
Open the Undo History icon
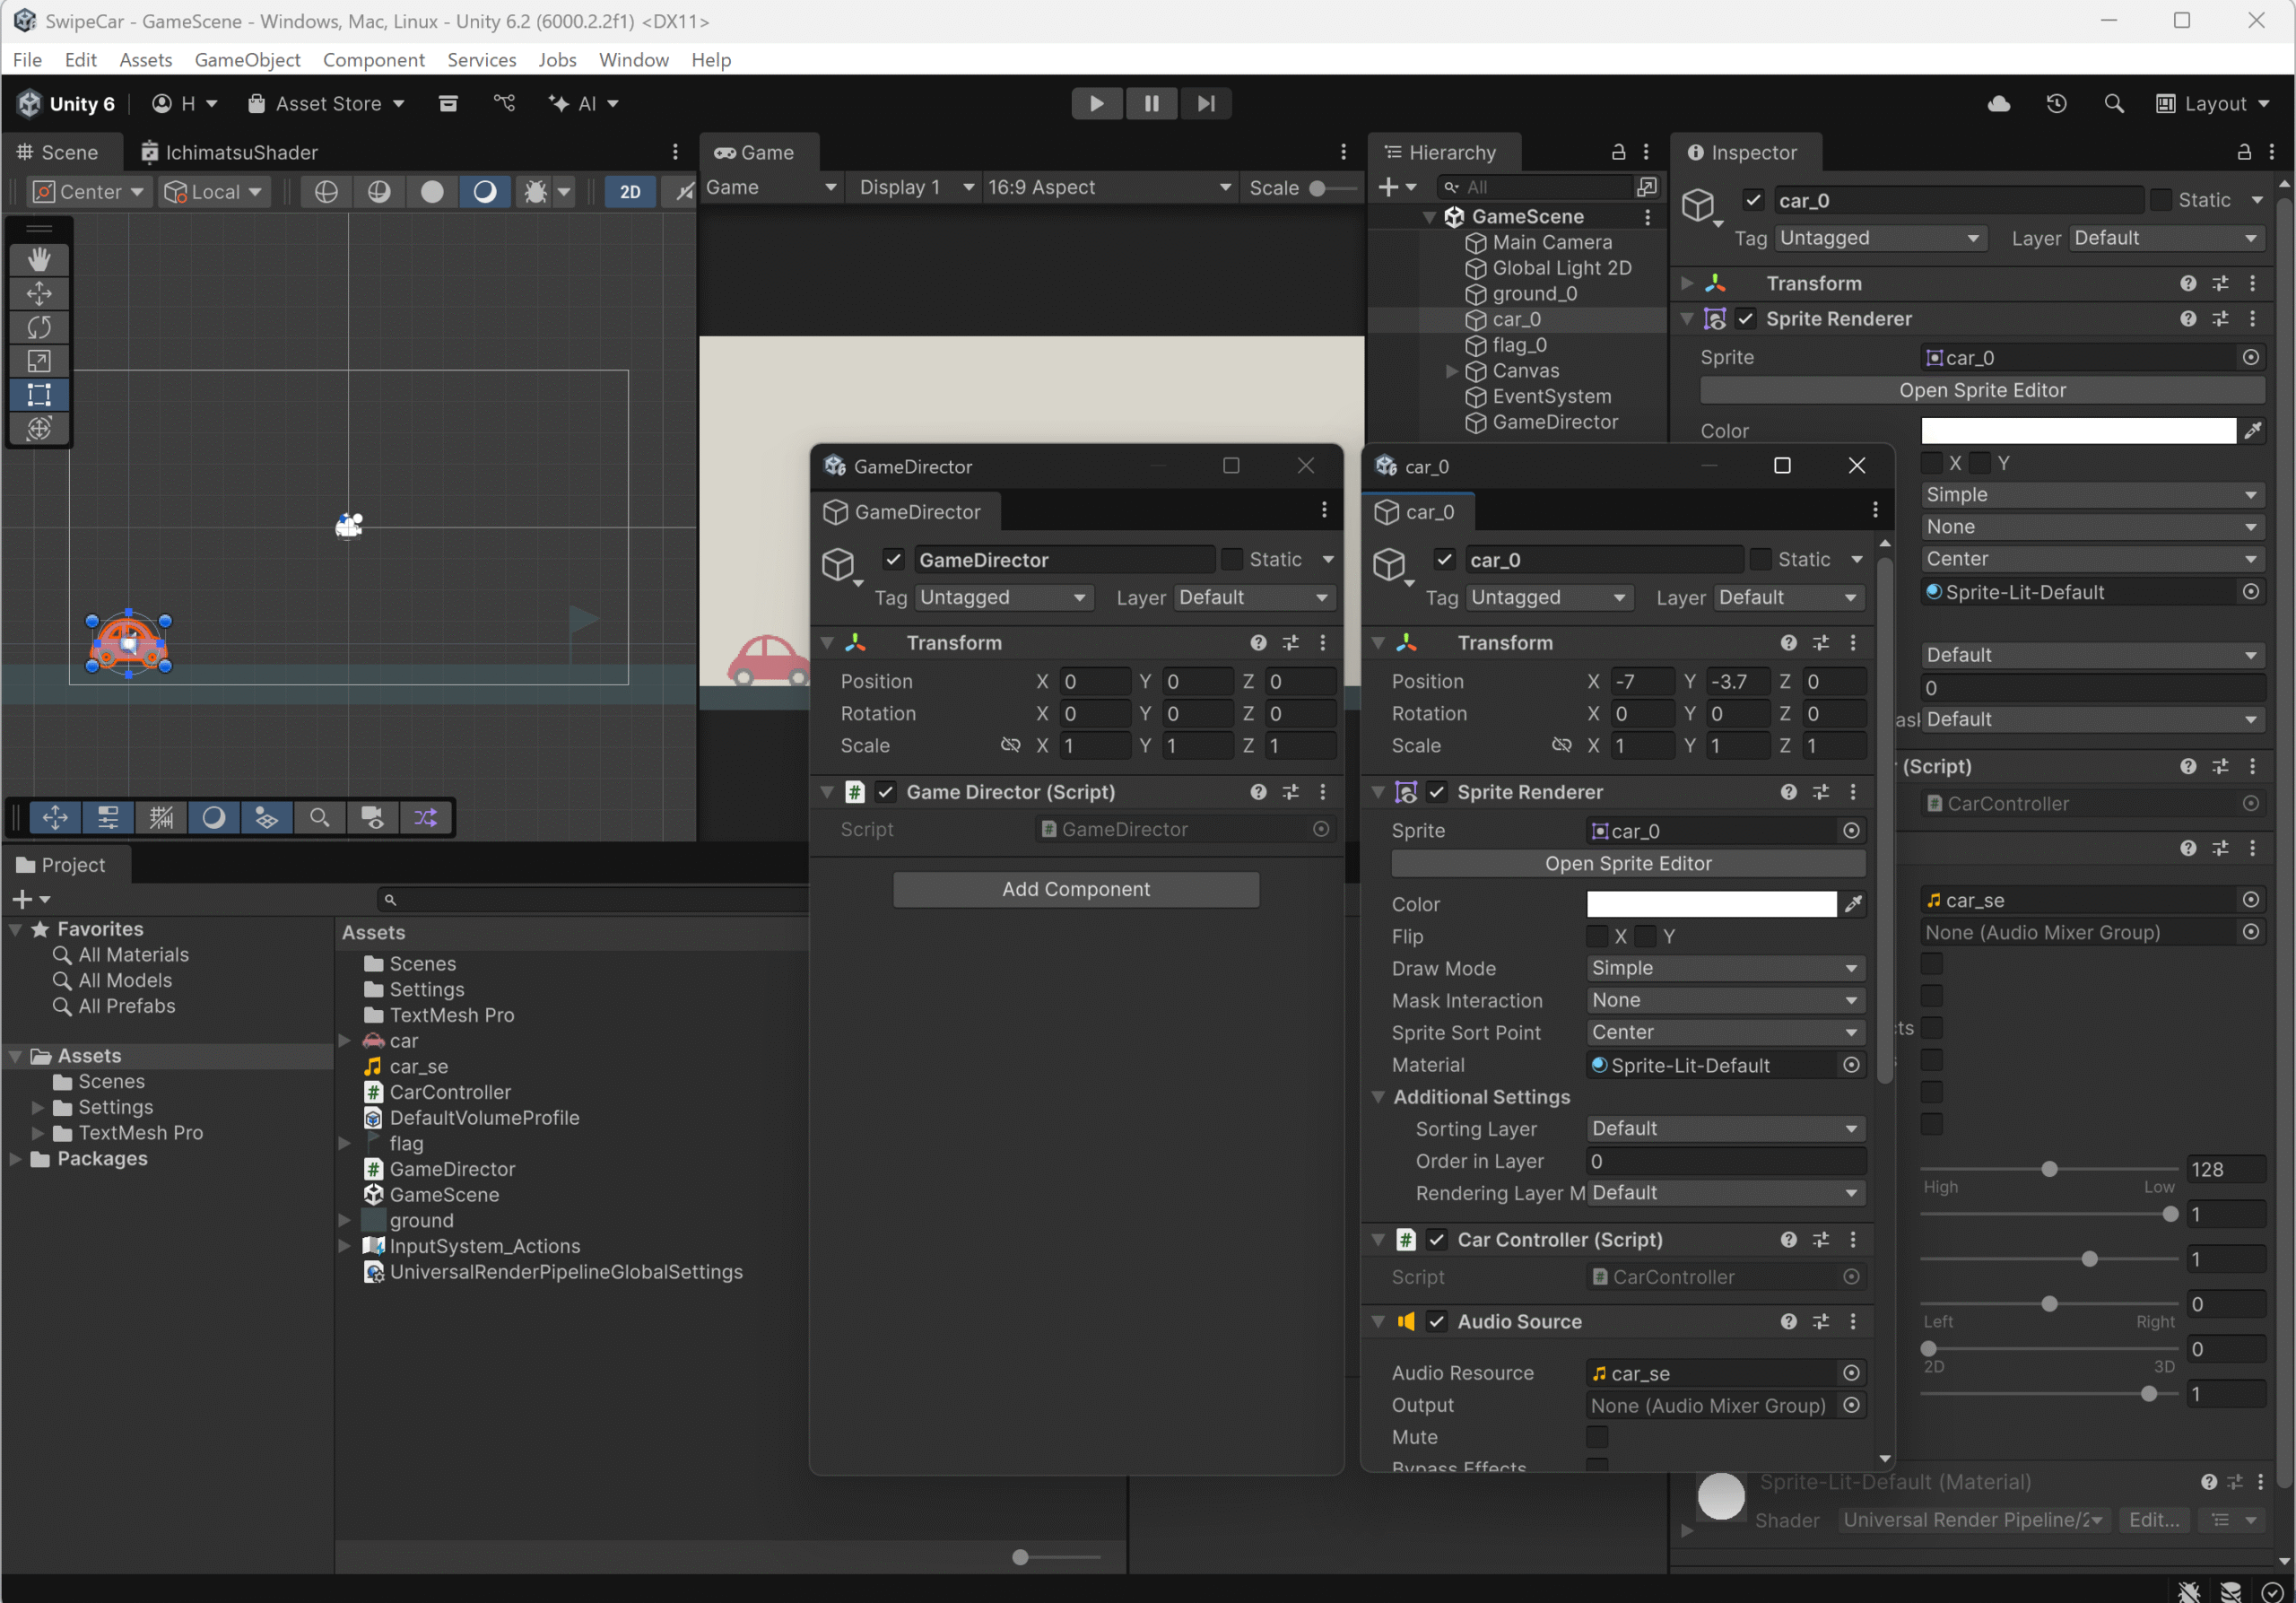pos(2056,104)
